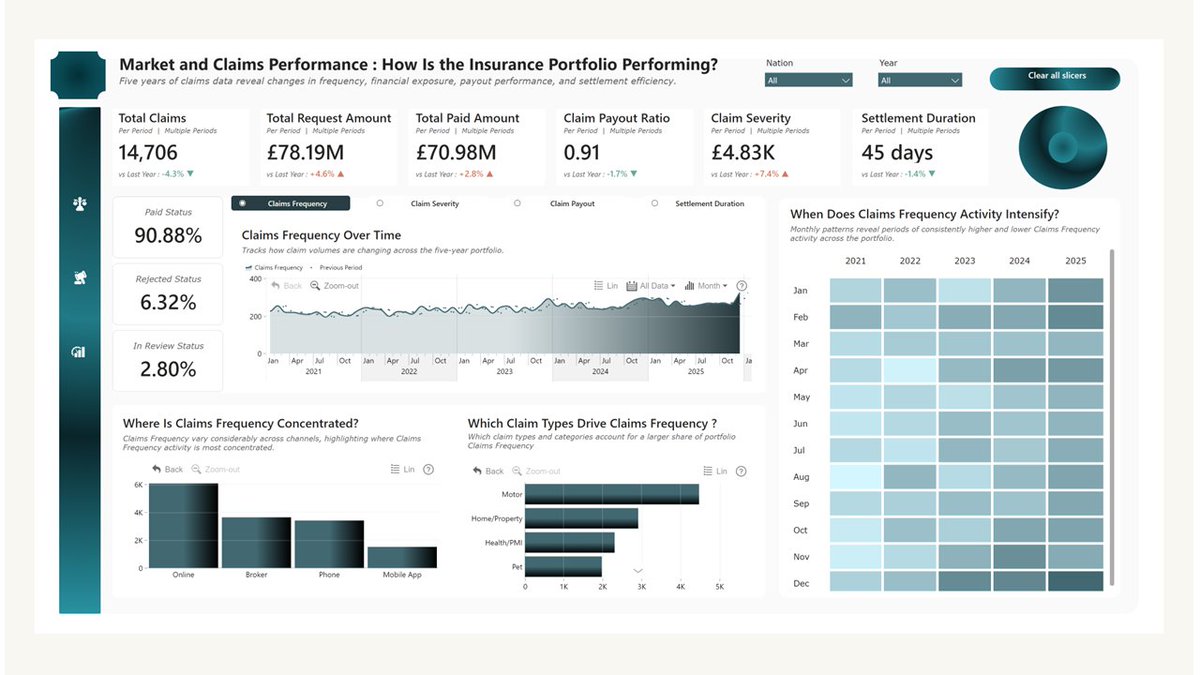Select the Online bar in channel chart

[183, 526]
